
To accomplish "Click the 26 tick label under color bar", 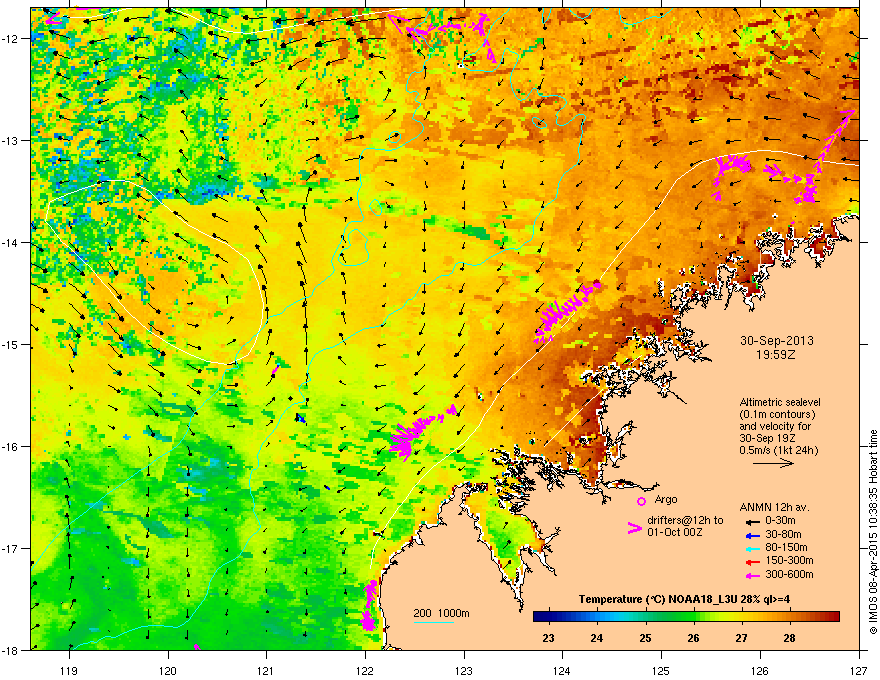I will tap(693, 638).
